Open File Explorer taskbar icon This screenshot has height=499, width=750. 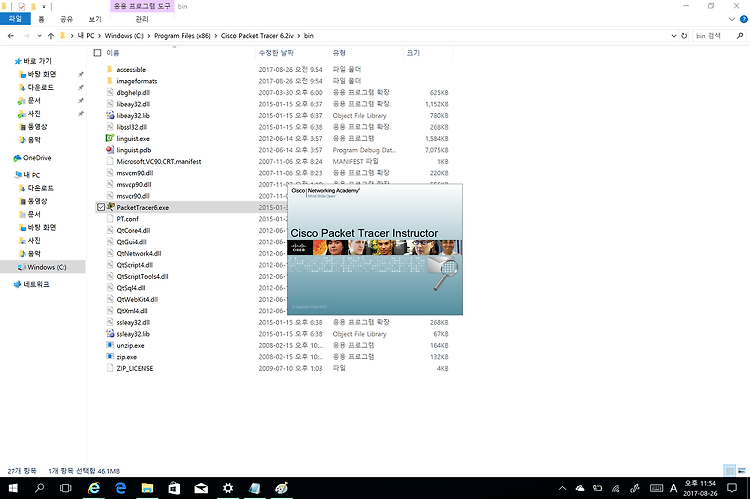pos(147,488)
